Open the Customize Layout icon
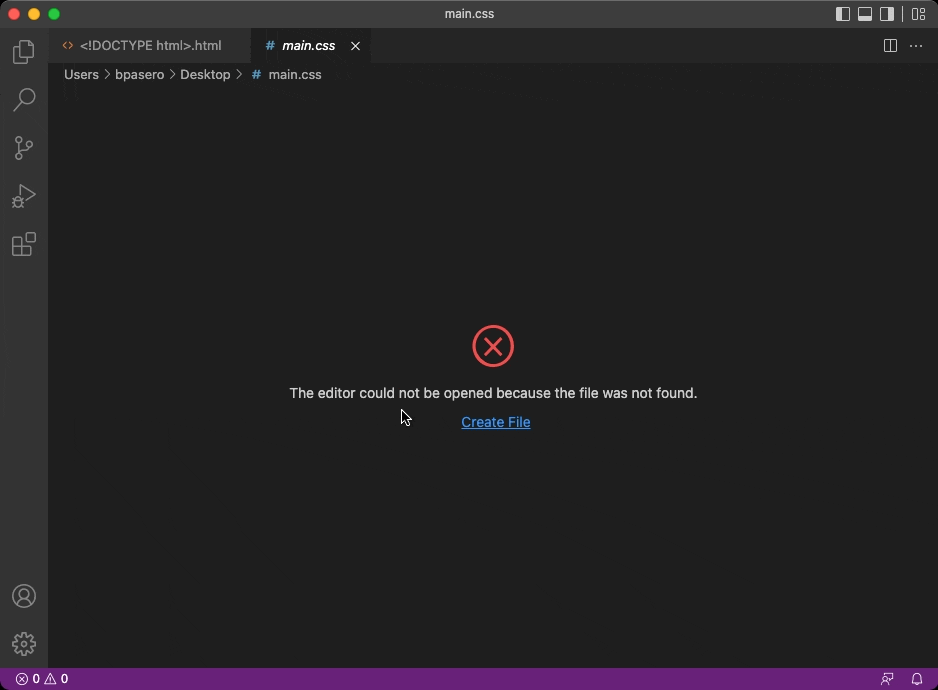Screen dimensions: 938x690 click(x=919, y=14)
